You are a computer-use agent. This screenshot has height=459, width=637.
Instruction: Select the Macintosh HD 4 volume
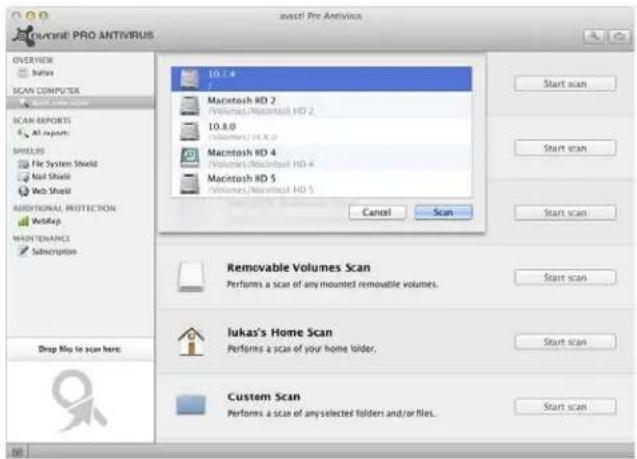(x=321, y=158)
